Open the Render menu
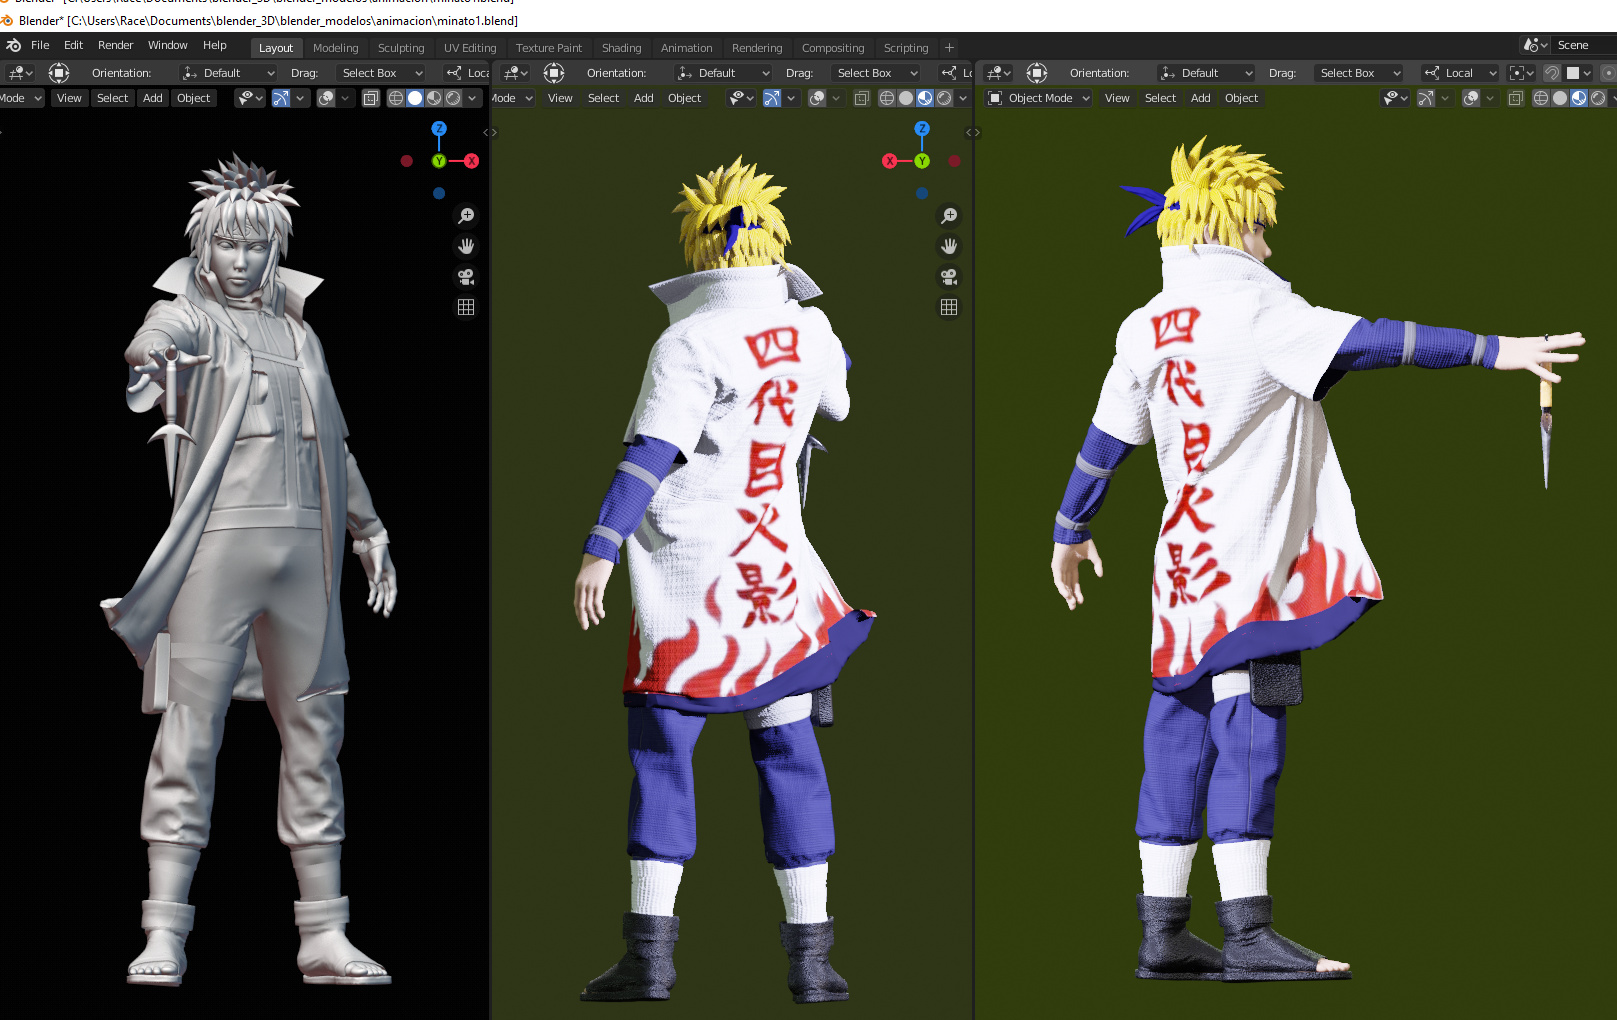Image resolution: width=1617 pixels, height=1020 pixels. (116, 45)
